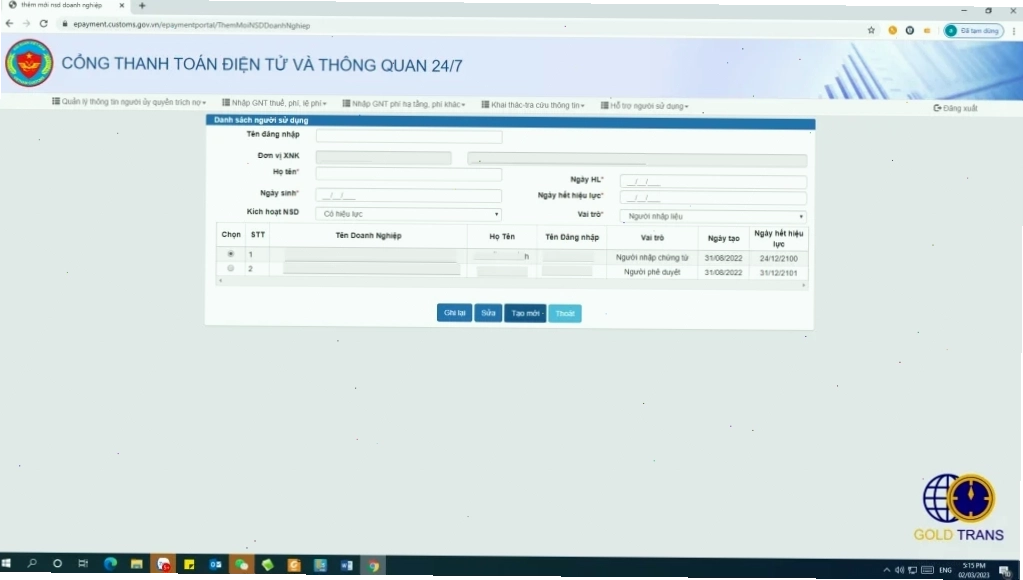
Task: Click the browser address bar URL
Action: click(x=191, y=25)
